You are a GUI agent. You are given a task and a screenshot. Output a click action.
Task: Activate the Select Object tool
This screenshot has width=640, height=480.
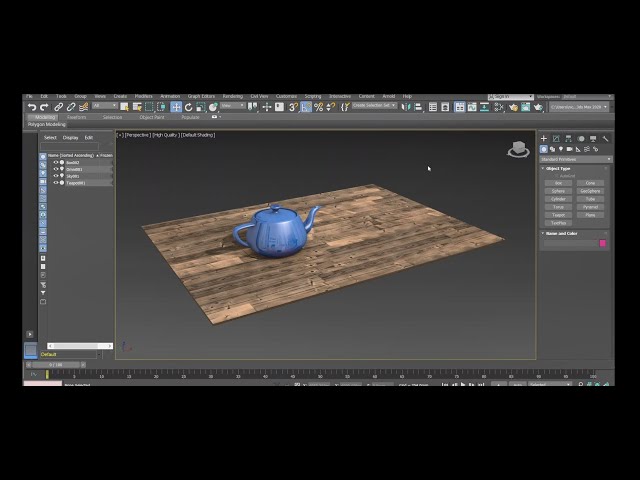coord(124,107)
